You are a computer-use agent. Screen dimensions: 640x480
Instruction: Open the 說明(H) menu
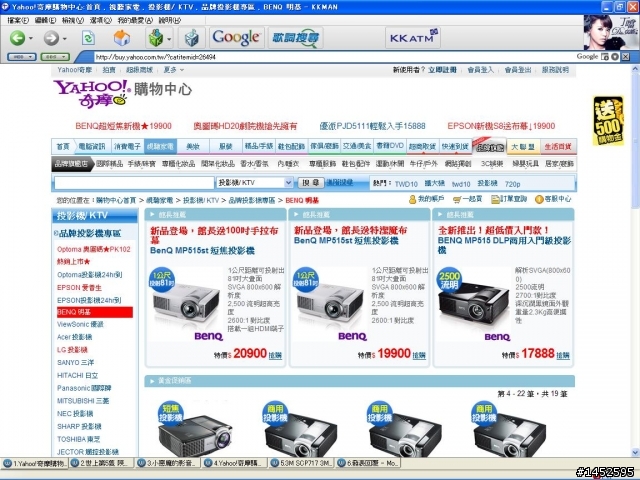pos(169,20)
